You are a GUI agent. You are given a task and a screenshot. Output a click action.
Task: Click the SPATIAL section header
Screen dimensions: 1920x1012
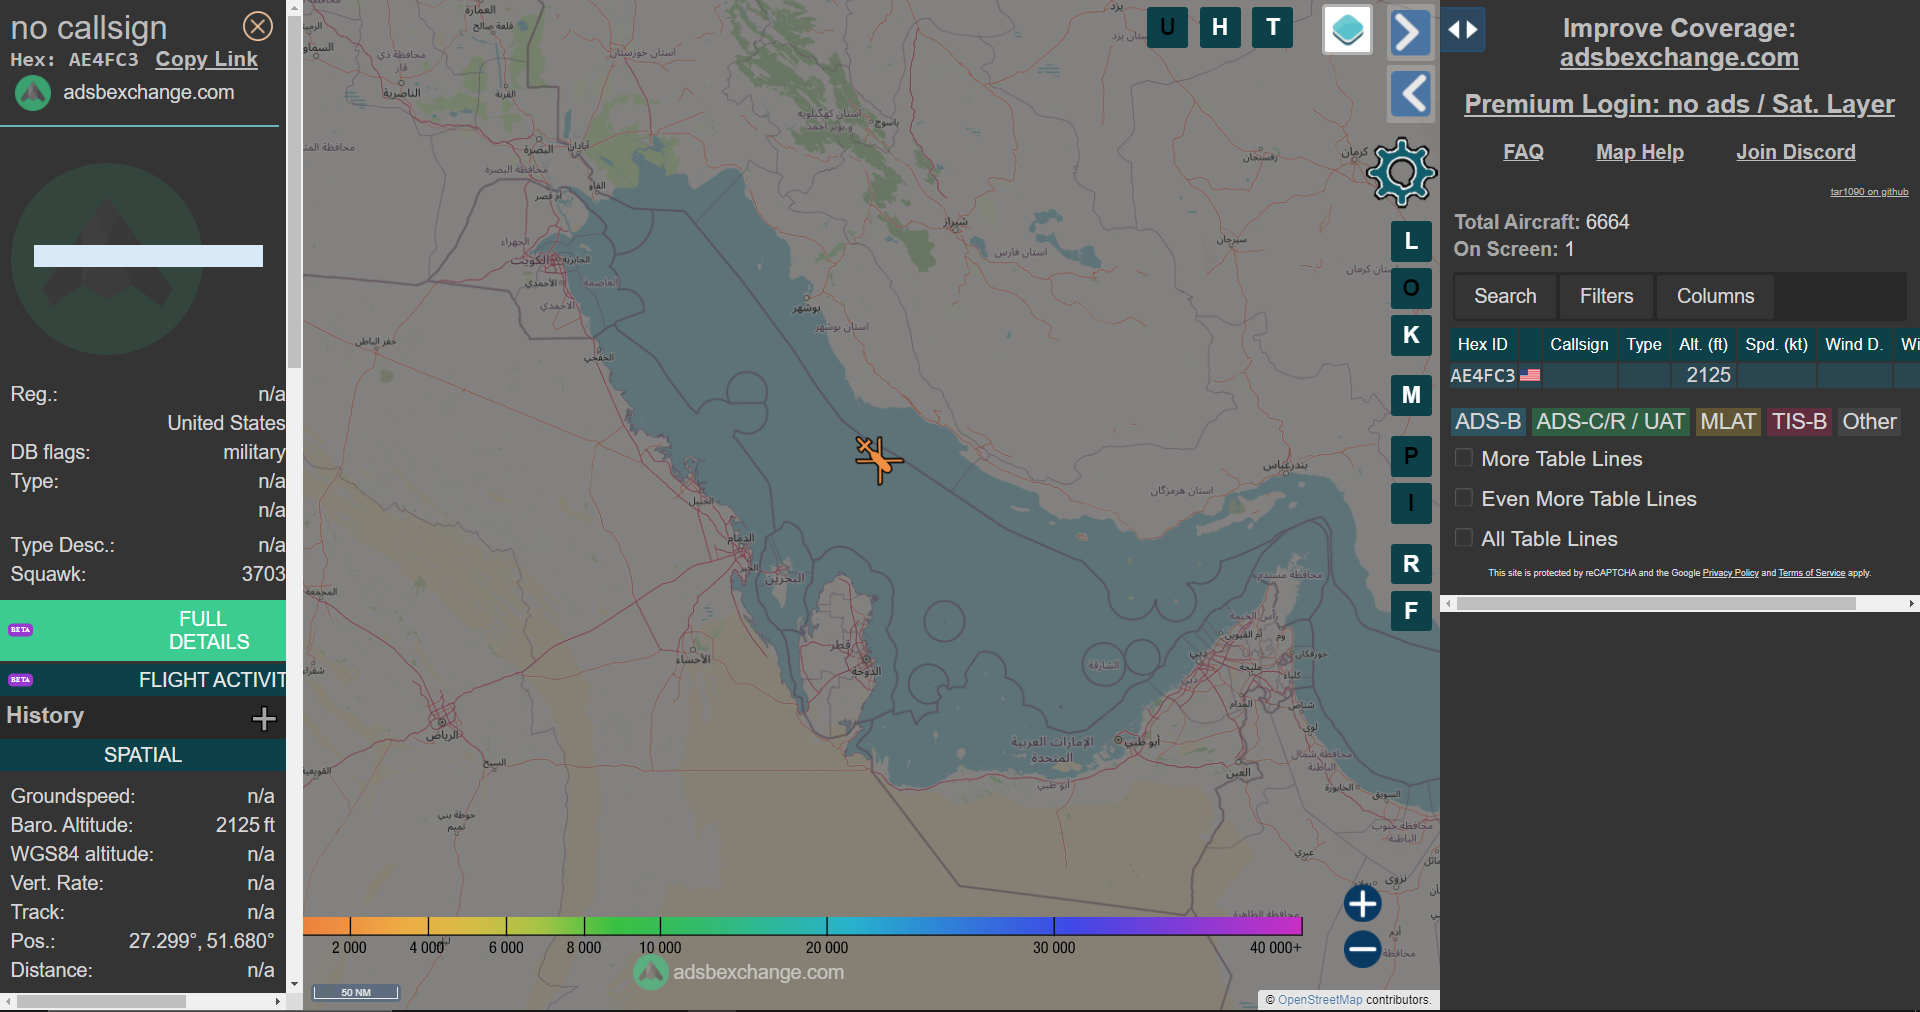(x=143, y=755)
